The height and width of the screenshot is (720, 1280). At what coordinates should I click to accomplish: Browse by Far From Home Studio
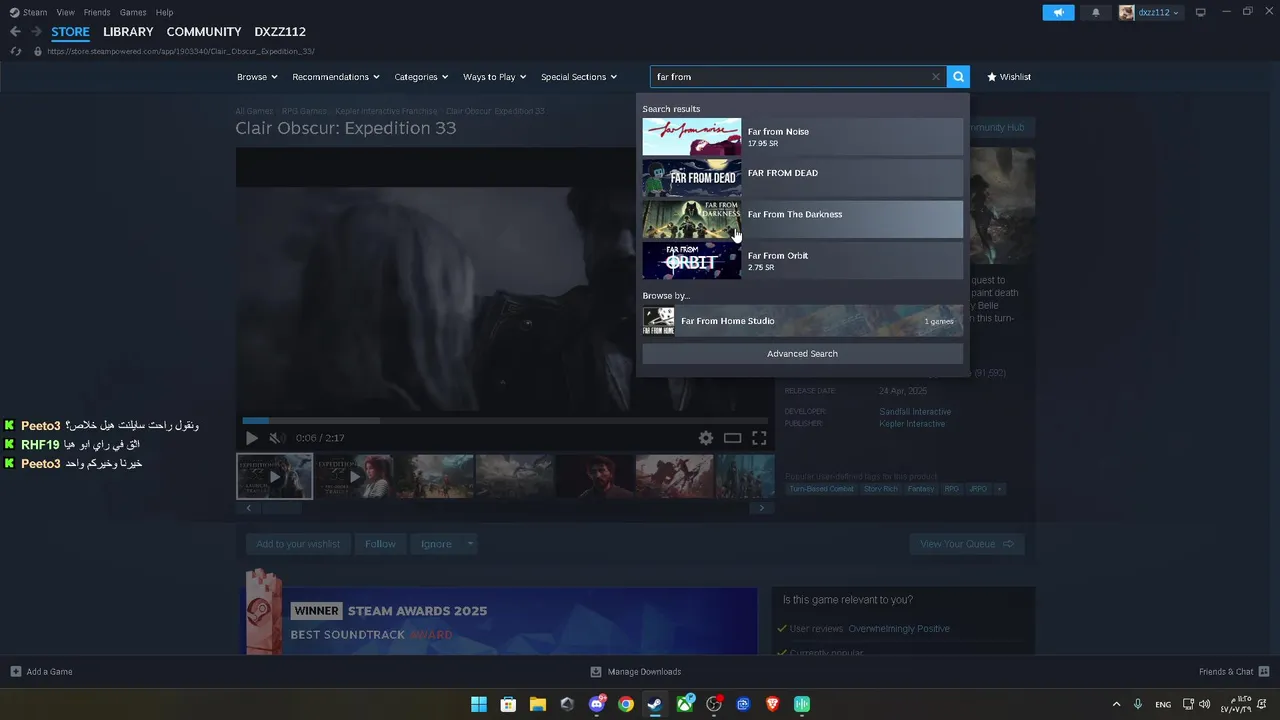pos(802,321)
